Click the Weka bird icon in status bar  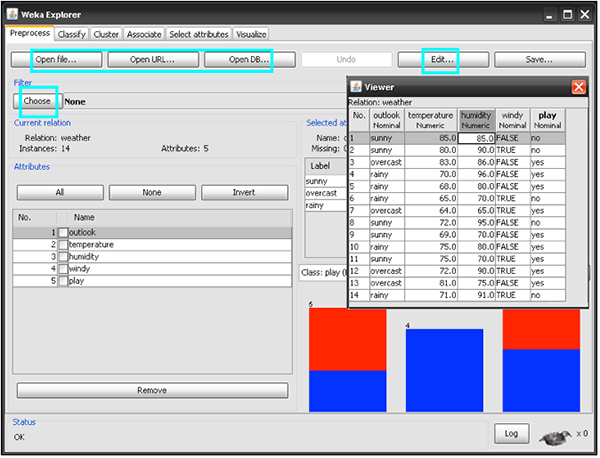coord(556,437)
